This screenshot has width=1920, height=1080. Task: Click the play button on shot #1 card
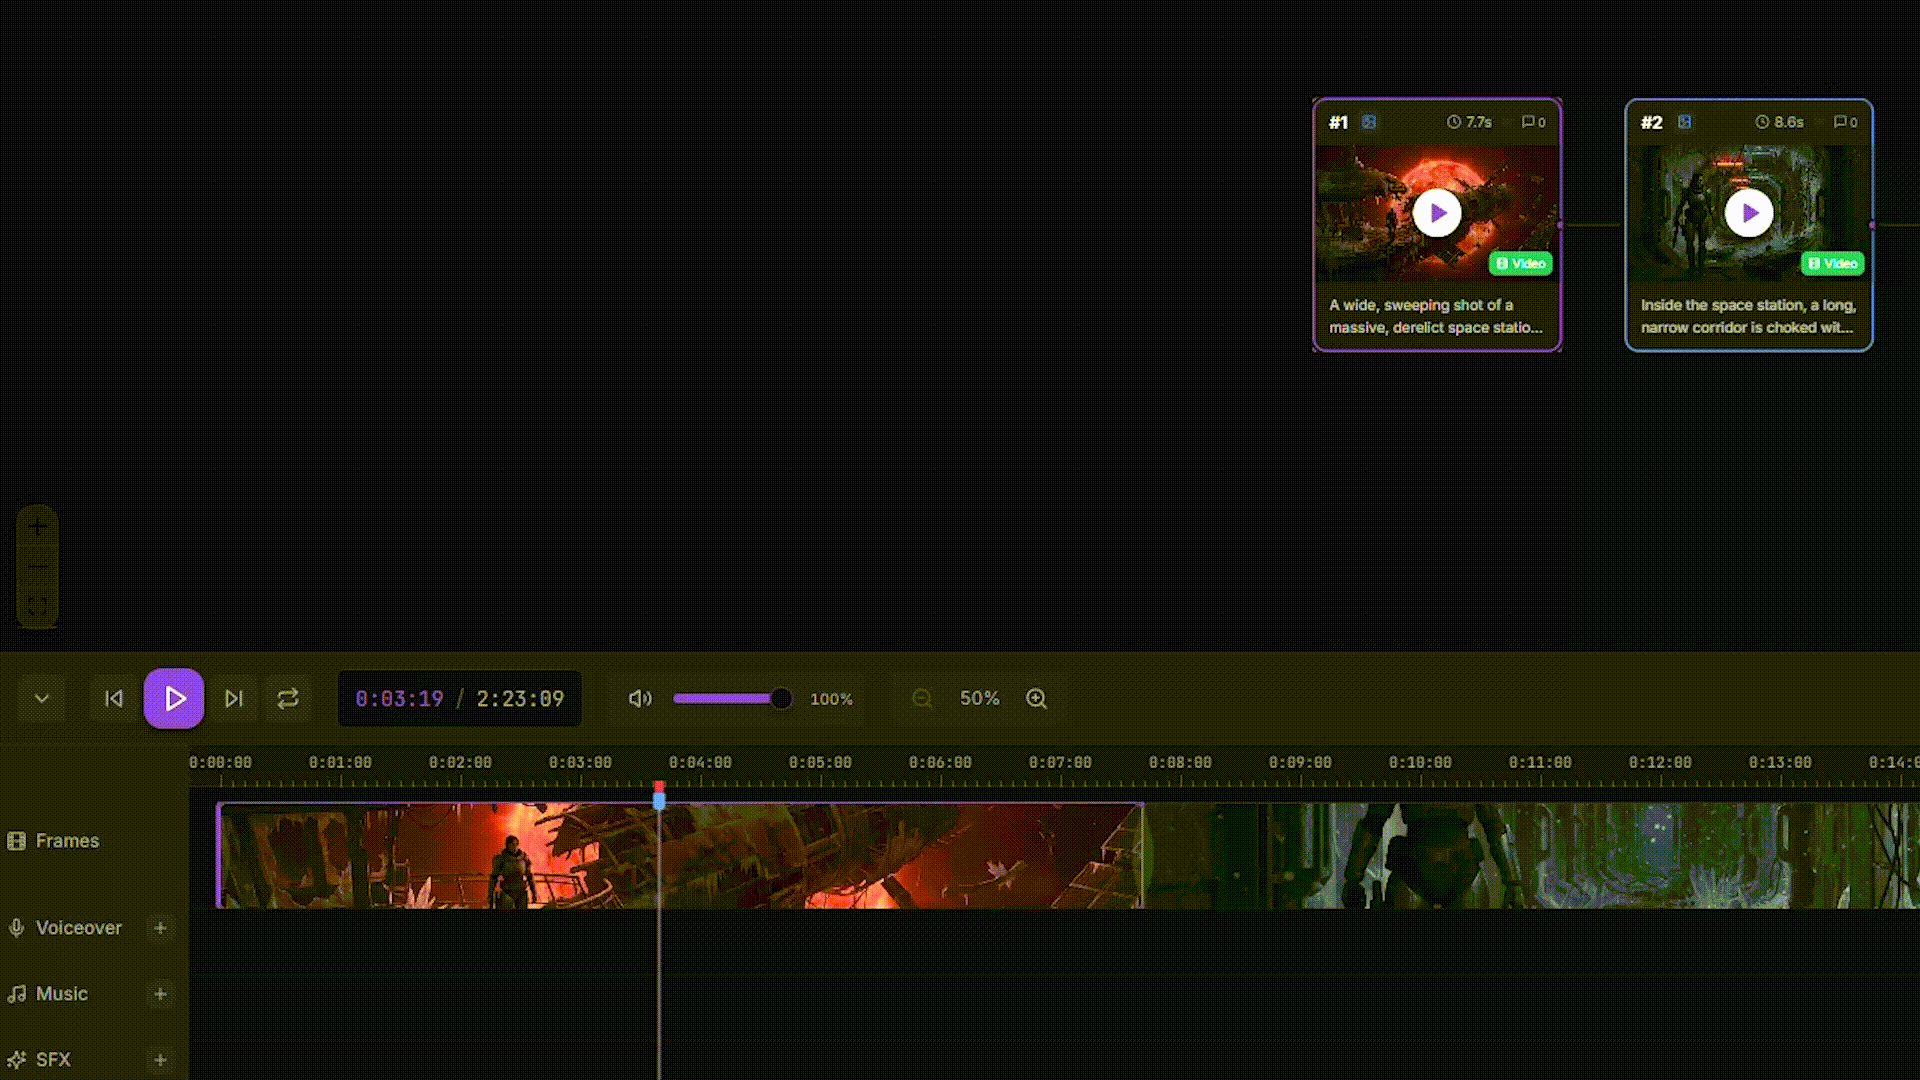coord(1437,212)
